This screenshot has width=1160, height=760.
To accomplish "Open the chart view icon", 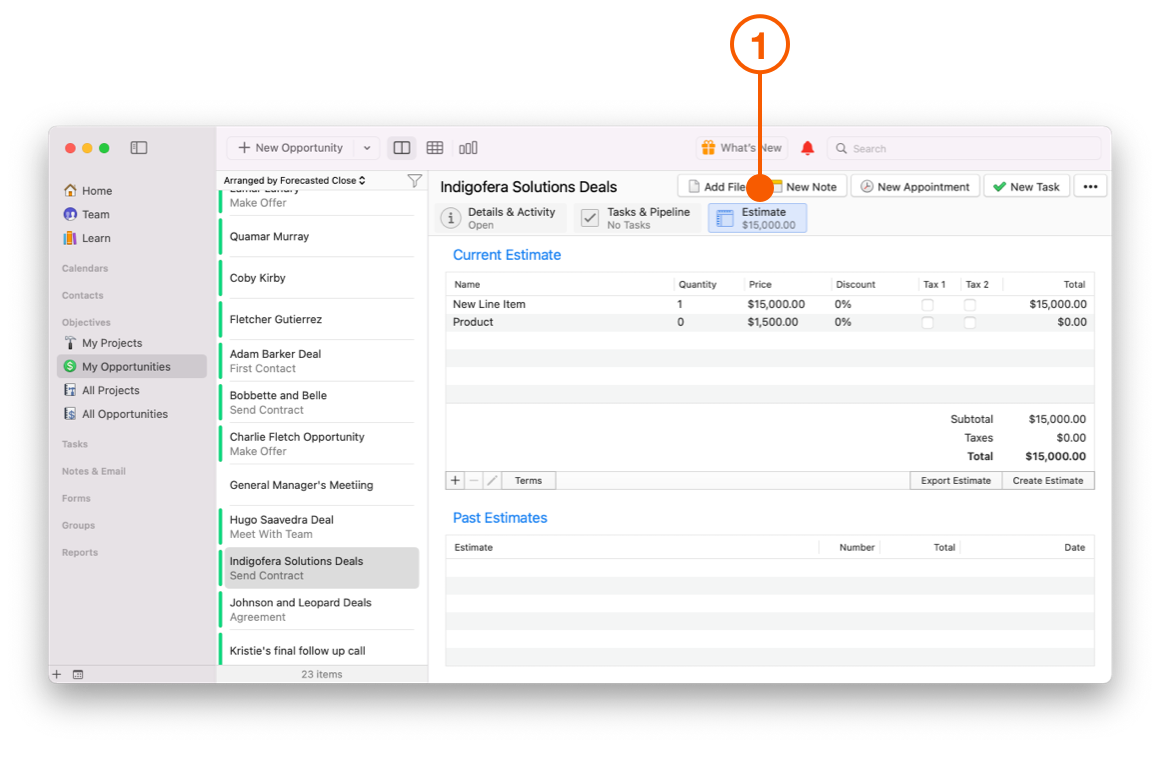I will (x=468, y=148).
